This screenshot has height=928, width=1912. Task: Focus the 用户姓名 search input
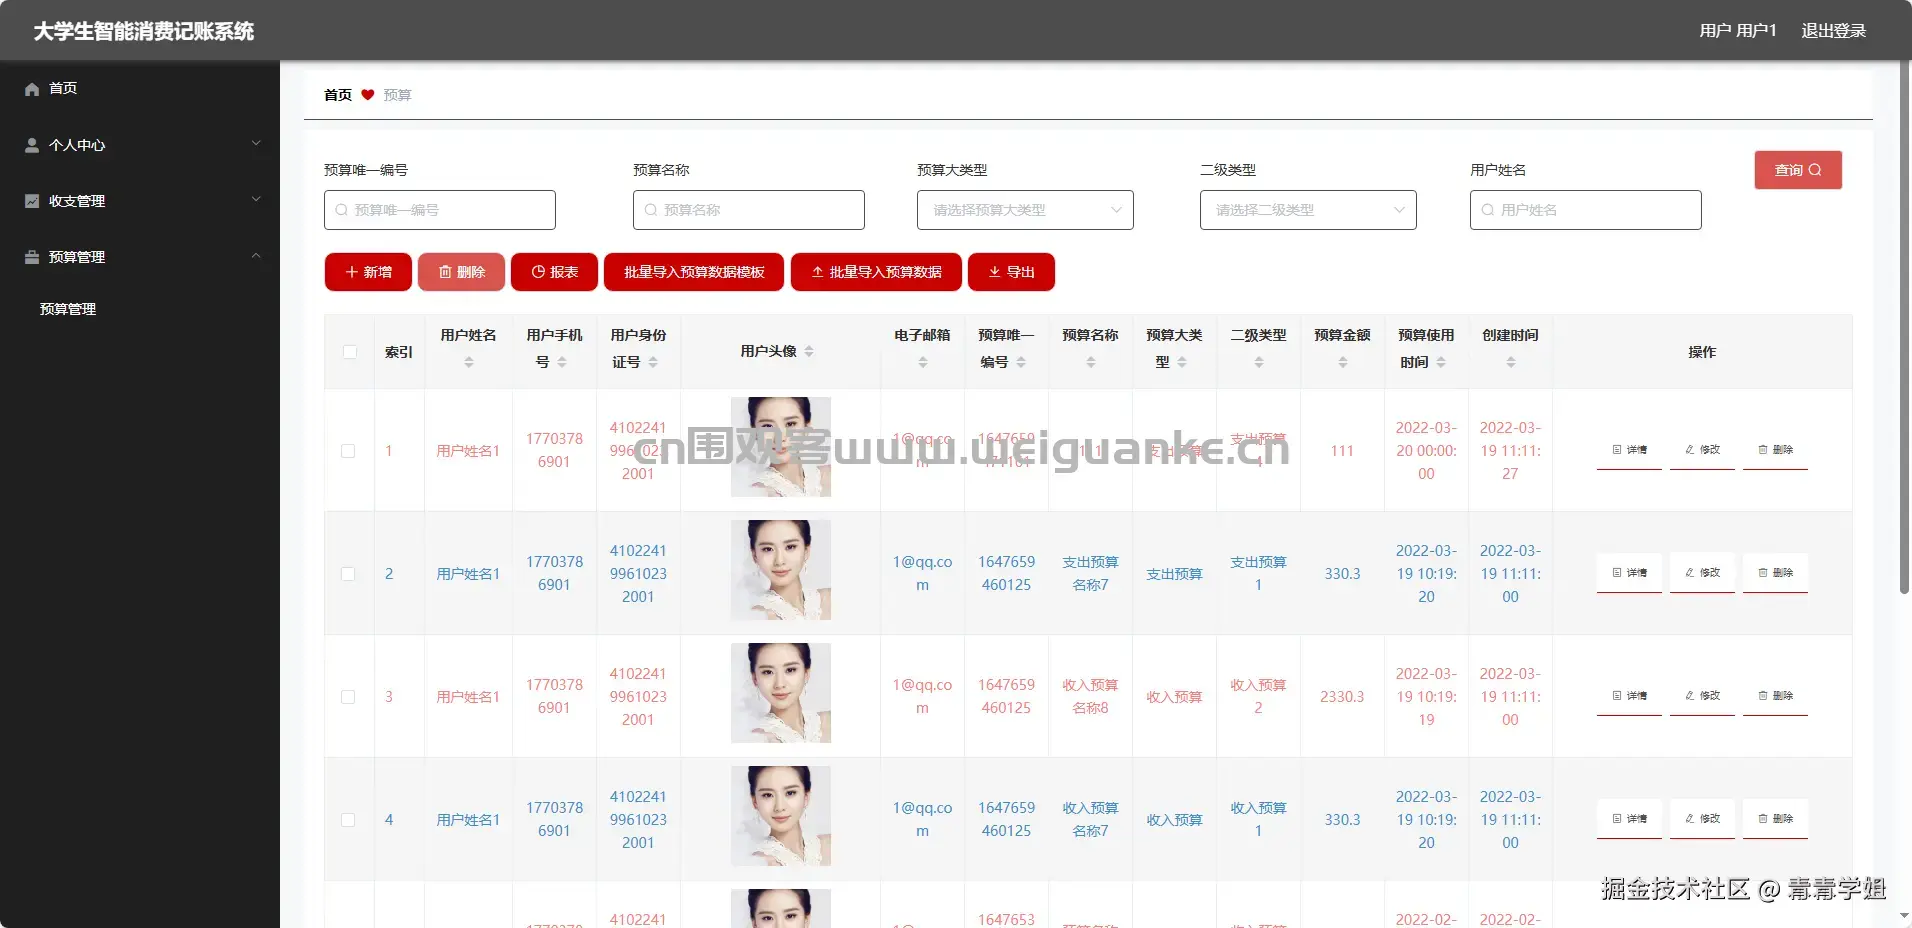pyautogui.click(x=1586, y=210)
